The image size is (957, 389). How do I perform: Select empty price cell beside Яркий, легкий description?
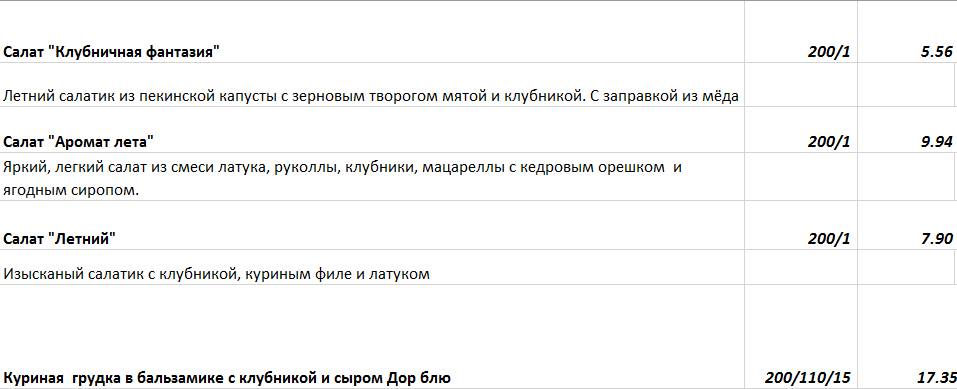(907, 177)
